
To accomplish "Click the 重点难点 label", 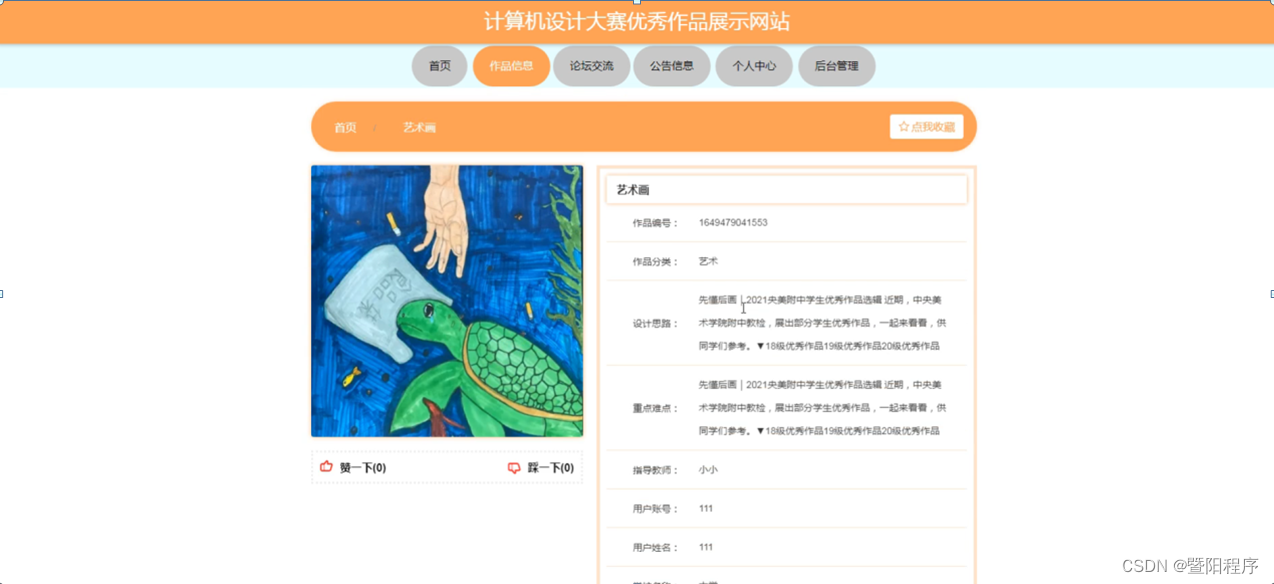I will point(656,409).
